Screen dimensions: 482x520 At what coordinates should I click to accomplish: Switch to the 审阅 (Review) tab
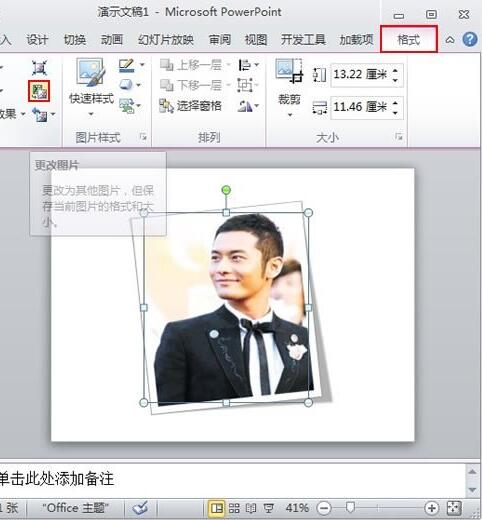pyautogui.click(x=220, y=40)
